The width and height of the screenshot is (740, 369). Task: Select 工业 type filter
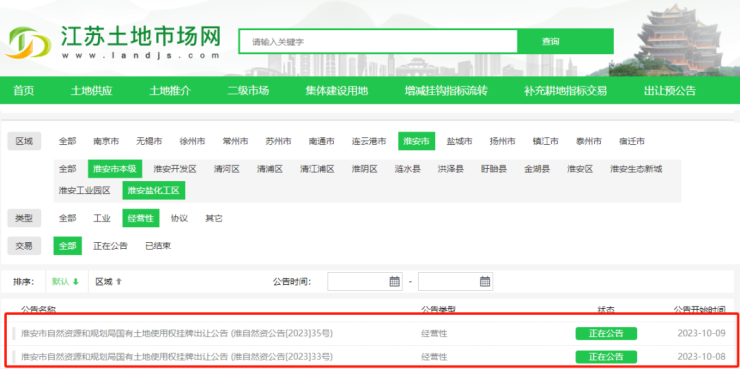(102, 218)
